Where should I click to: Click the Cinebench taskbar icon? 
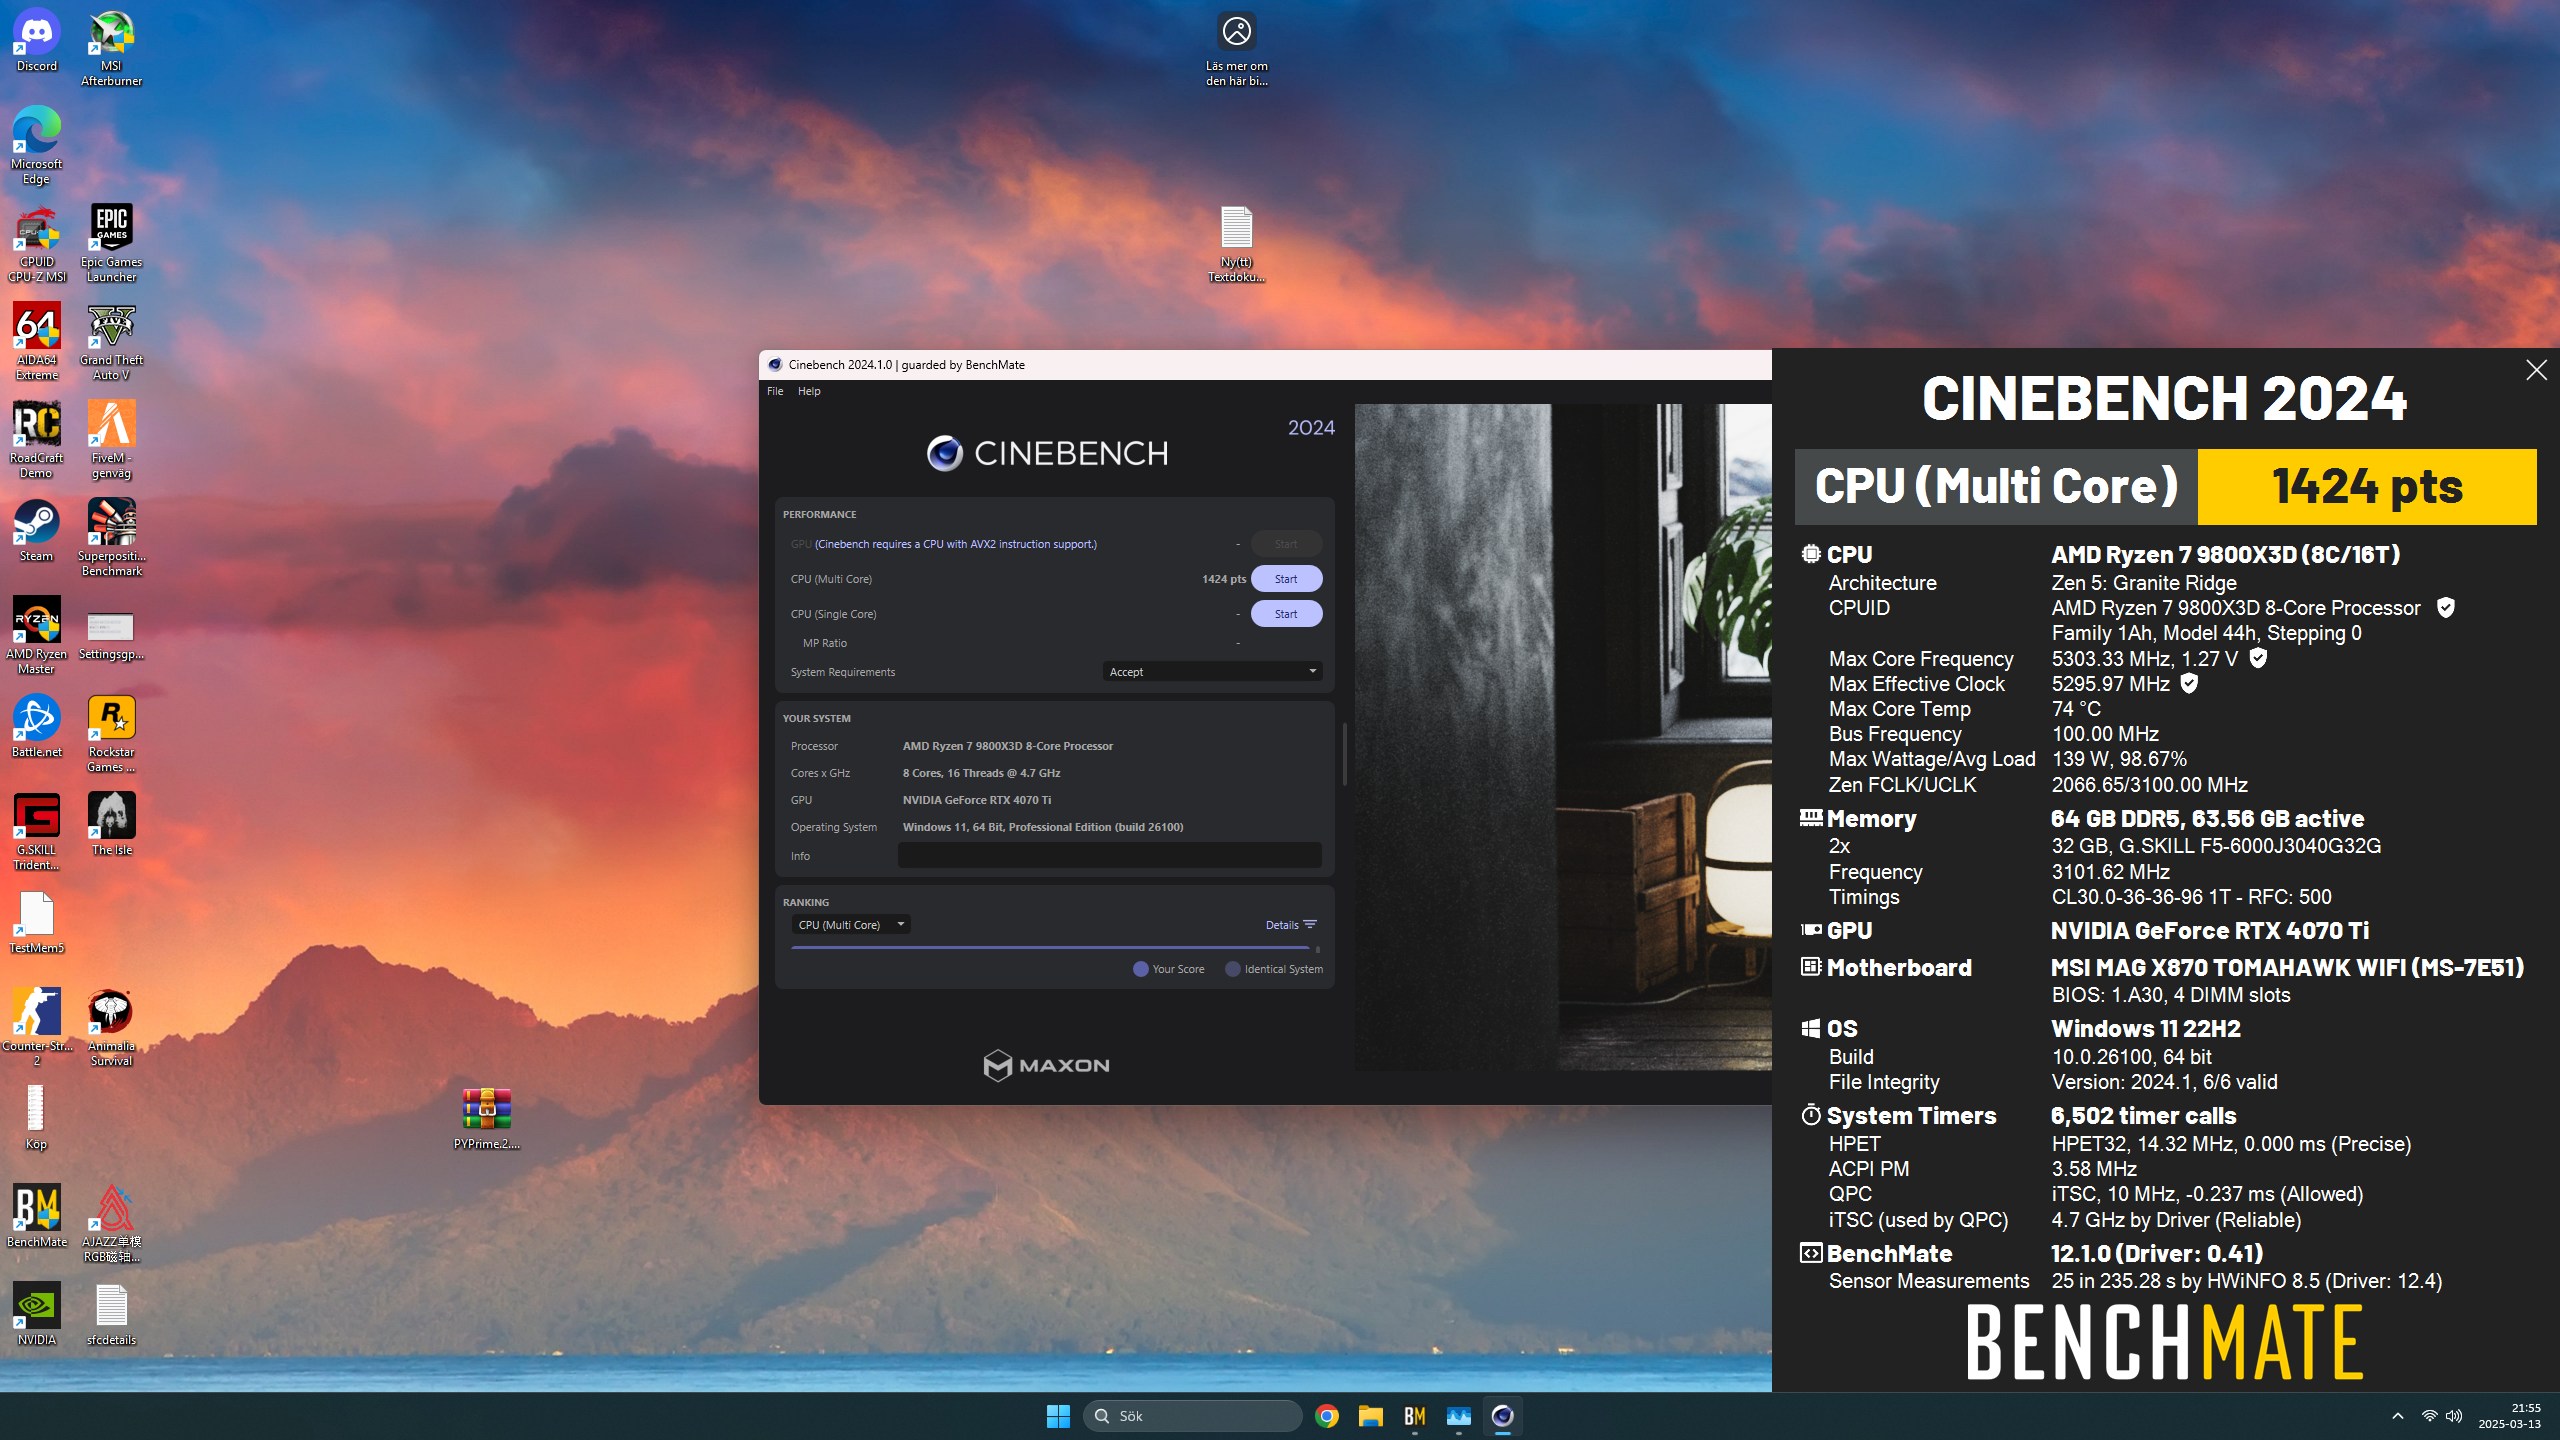(1502, 1416)
